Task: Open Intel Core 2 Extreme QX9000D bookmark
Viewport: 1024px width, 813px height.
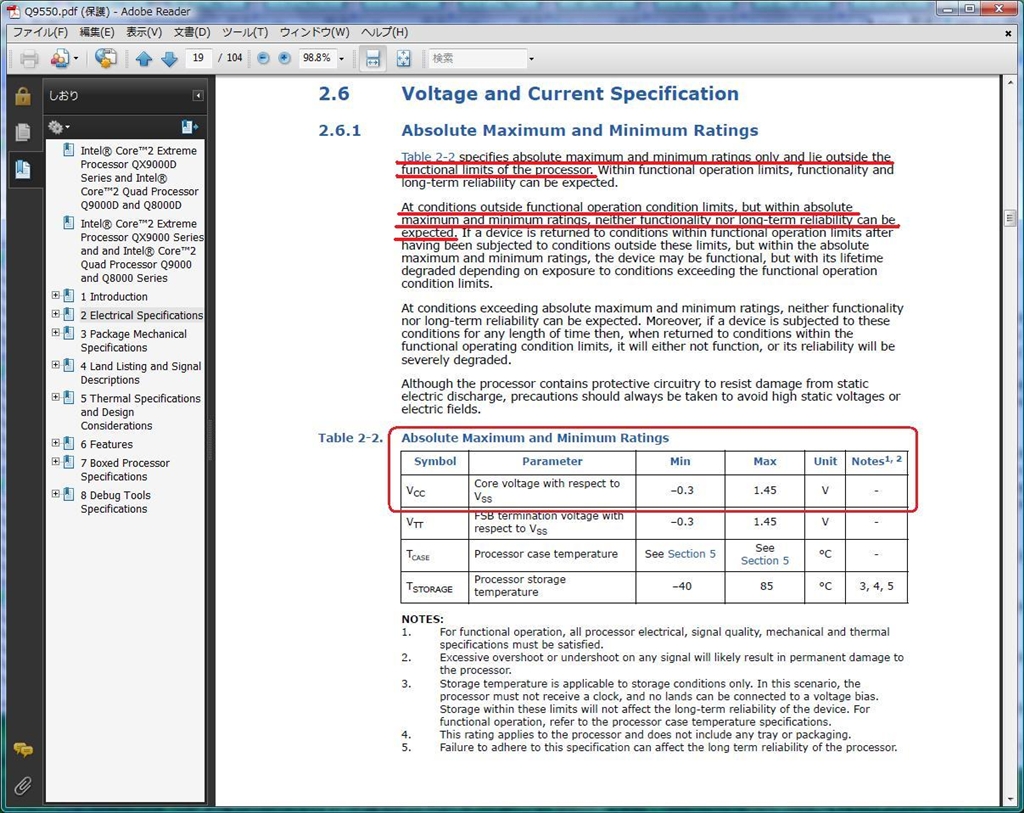Action: coord(138,178)
